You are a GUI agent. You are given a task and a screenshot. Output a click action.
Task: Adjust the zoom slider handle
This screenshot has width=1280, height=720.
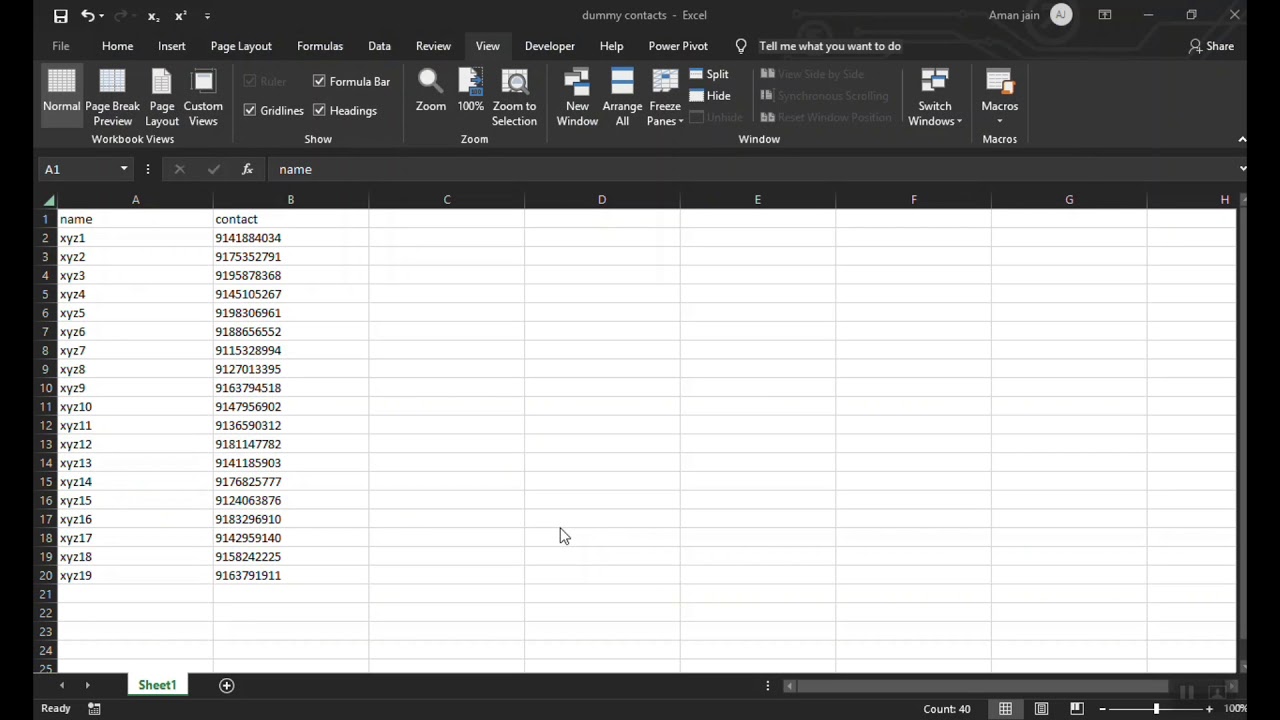(1156, 709)
